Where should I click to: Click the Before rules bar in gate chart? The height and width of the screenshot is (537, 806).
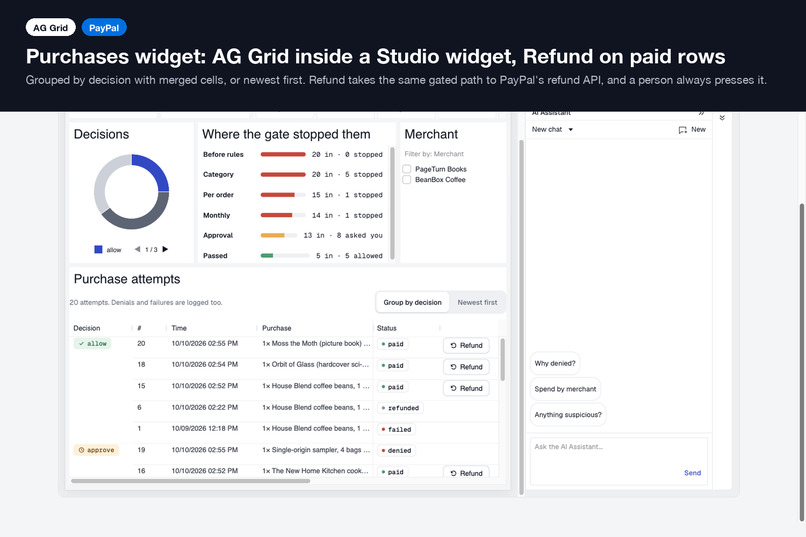coord(283,154)
